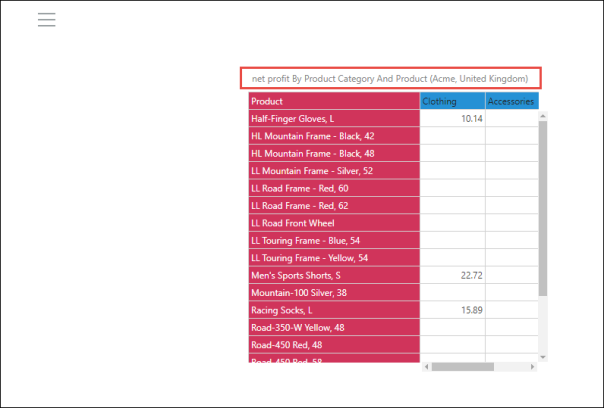Click the horizontal scrollbar right arrow
This screenshot has width=604, height=408.
click(x=533, y=367)
